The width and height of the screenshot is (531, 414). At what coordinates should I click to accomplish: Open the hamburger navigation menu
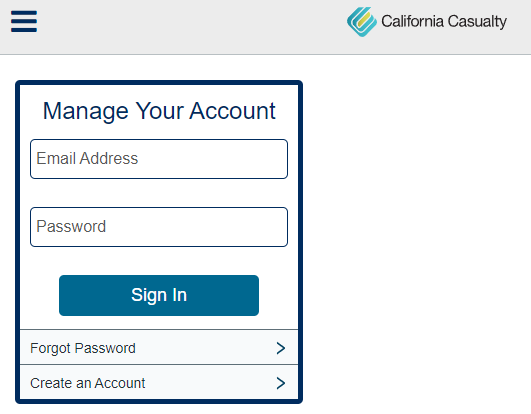[x=24, y=21]
